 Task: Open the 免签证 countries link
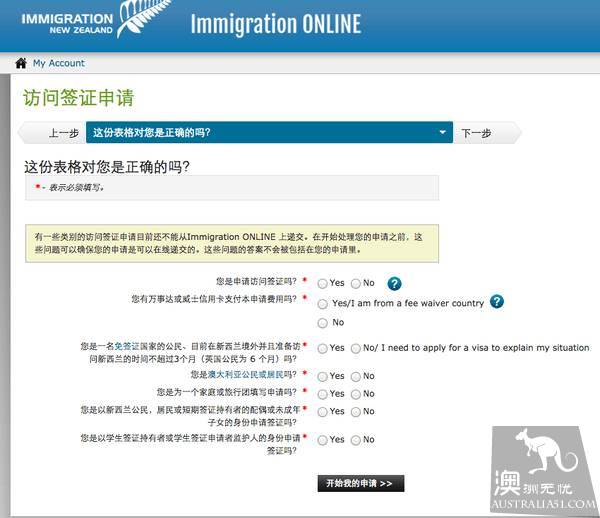(127, 346)
